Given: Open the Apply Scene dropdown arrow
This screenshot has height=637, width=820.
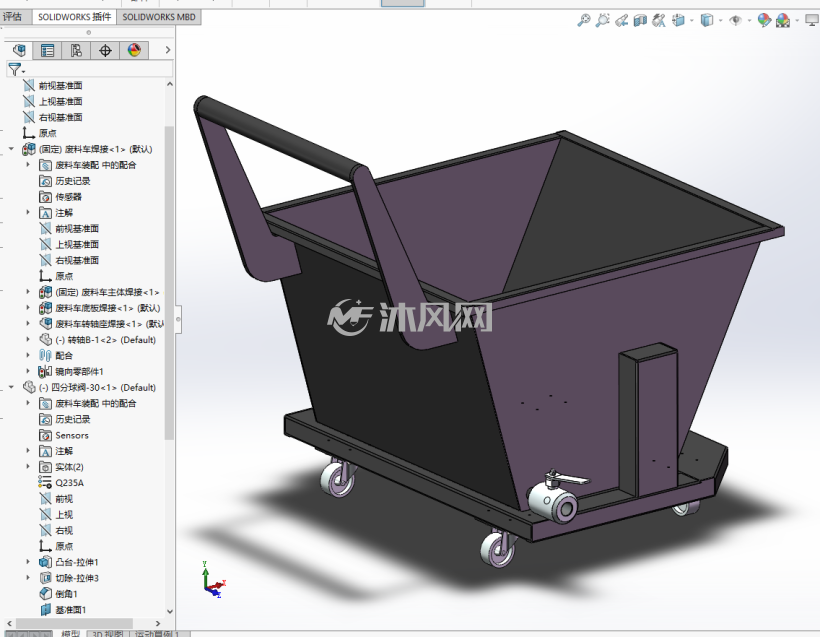Looking at the screenshot, I should (x=797, y=21).
